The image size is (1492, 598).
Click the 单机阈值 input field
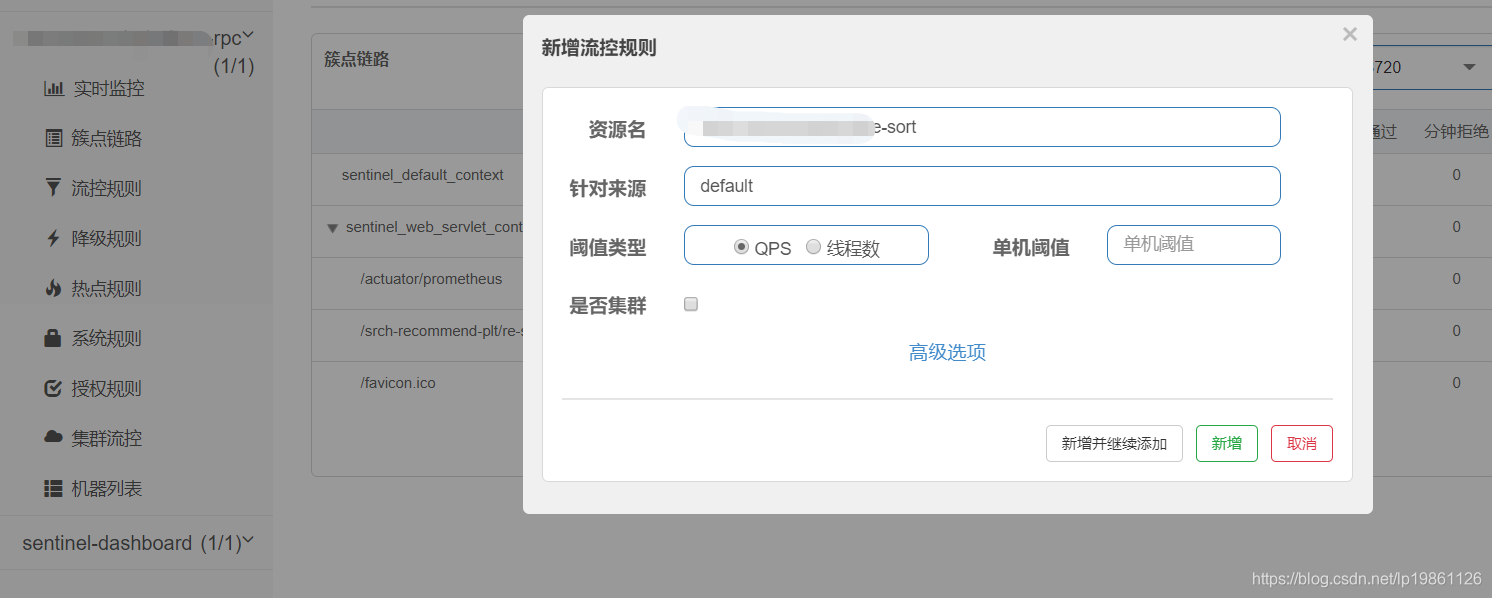[x=1194, y=245]
